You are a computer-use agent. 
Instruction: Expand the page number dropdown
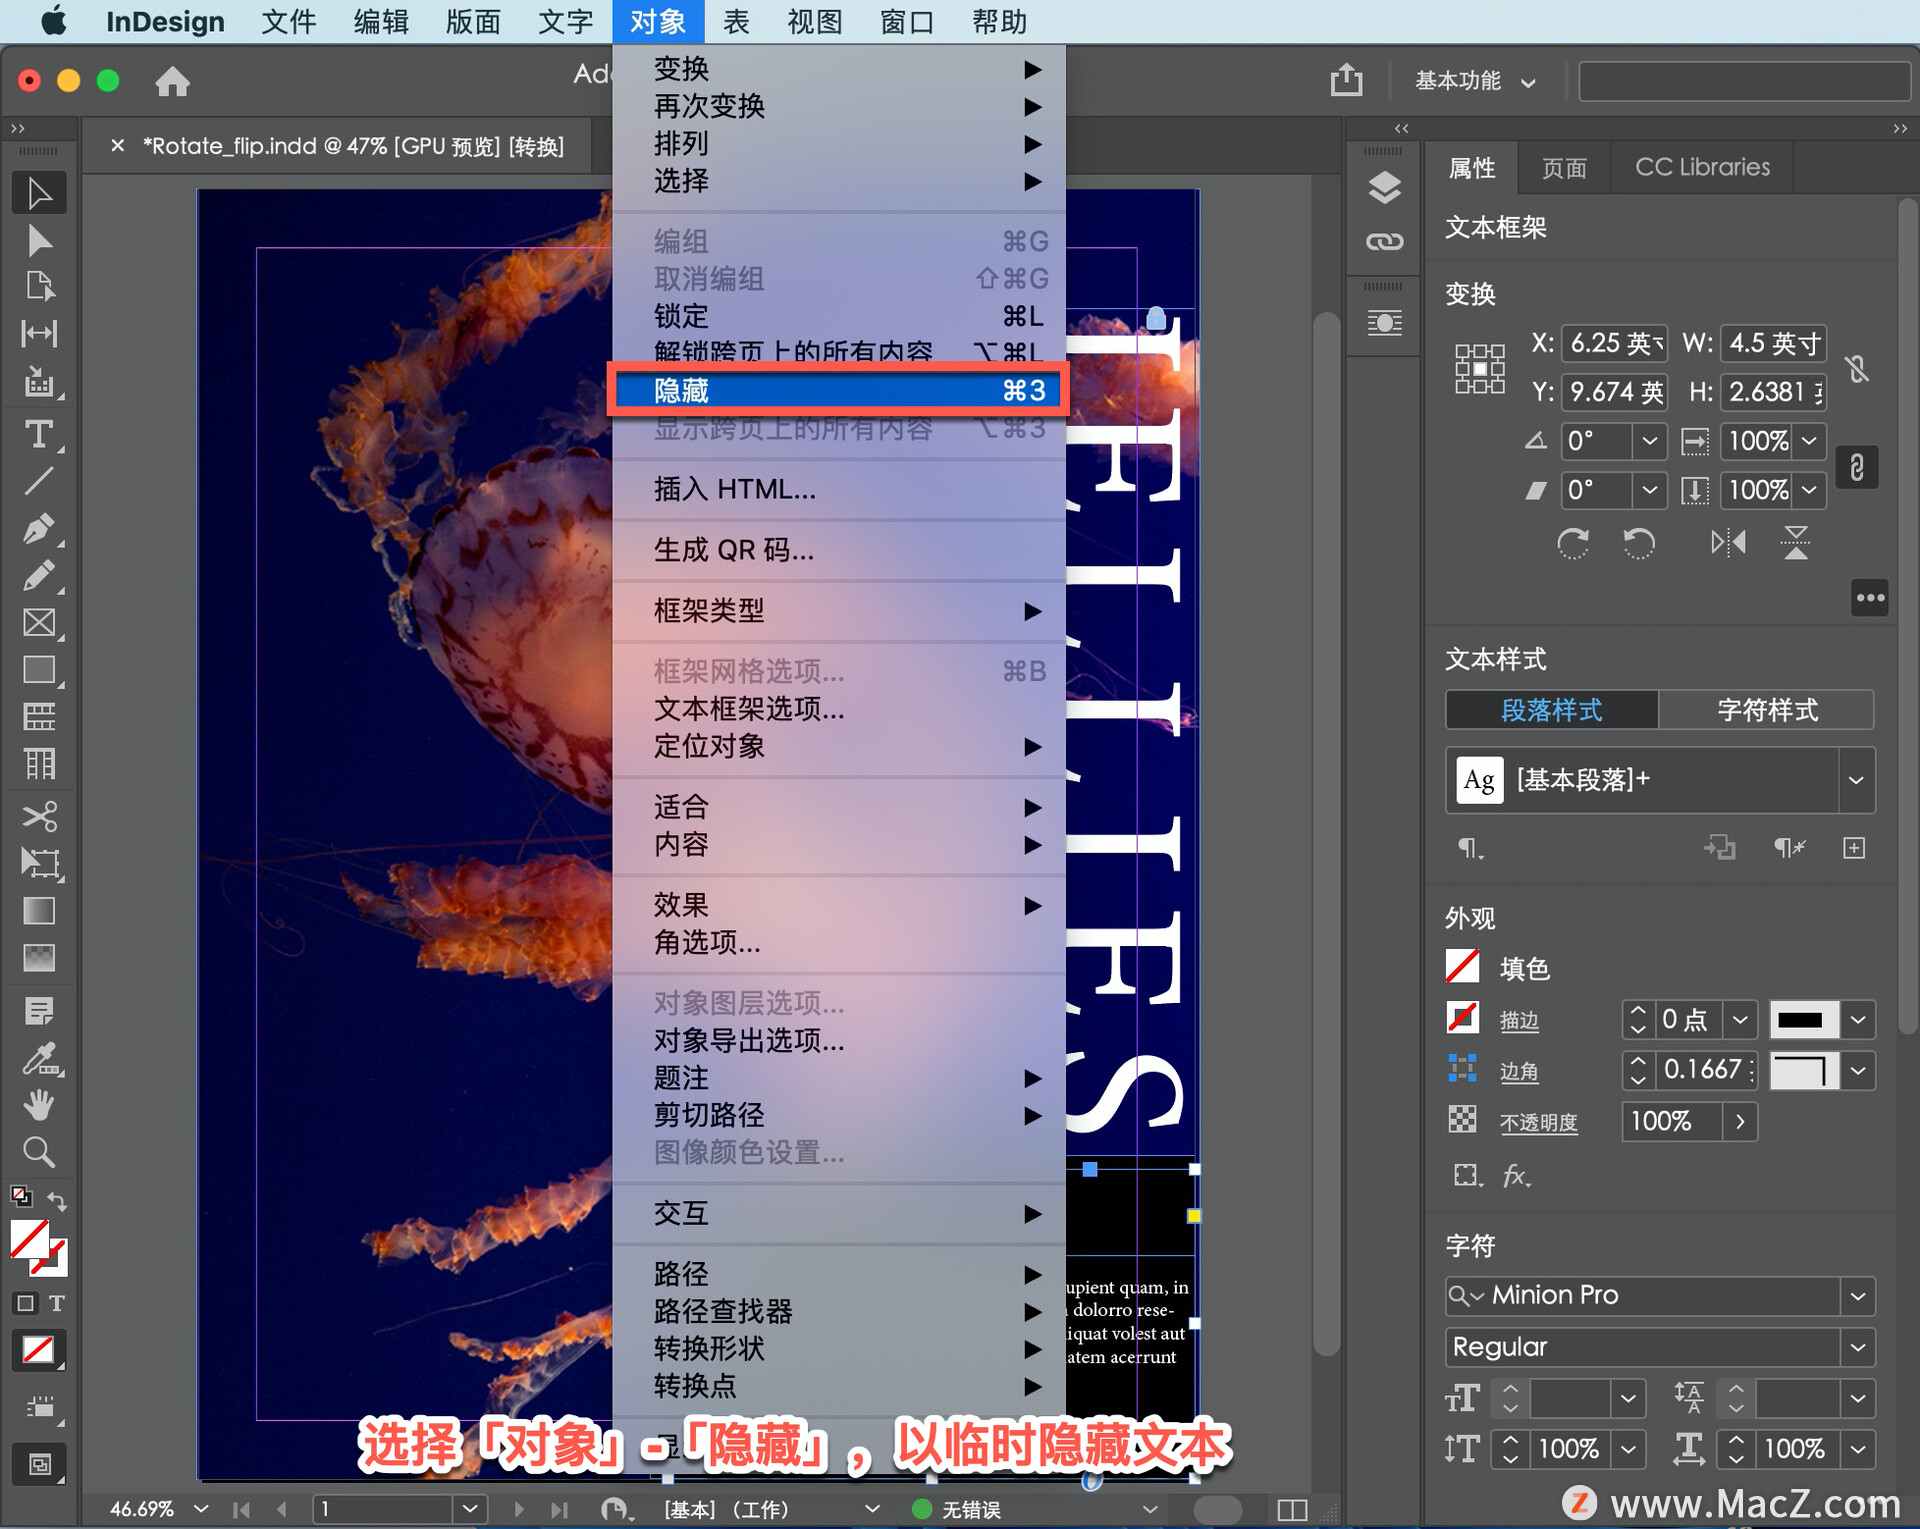click(x=469, y=1508)
